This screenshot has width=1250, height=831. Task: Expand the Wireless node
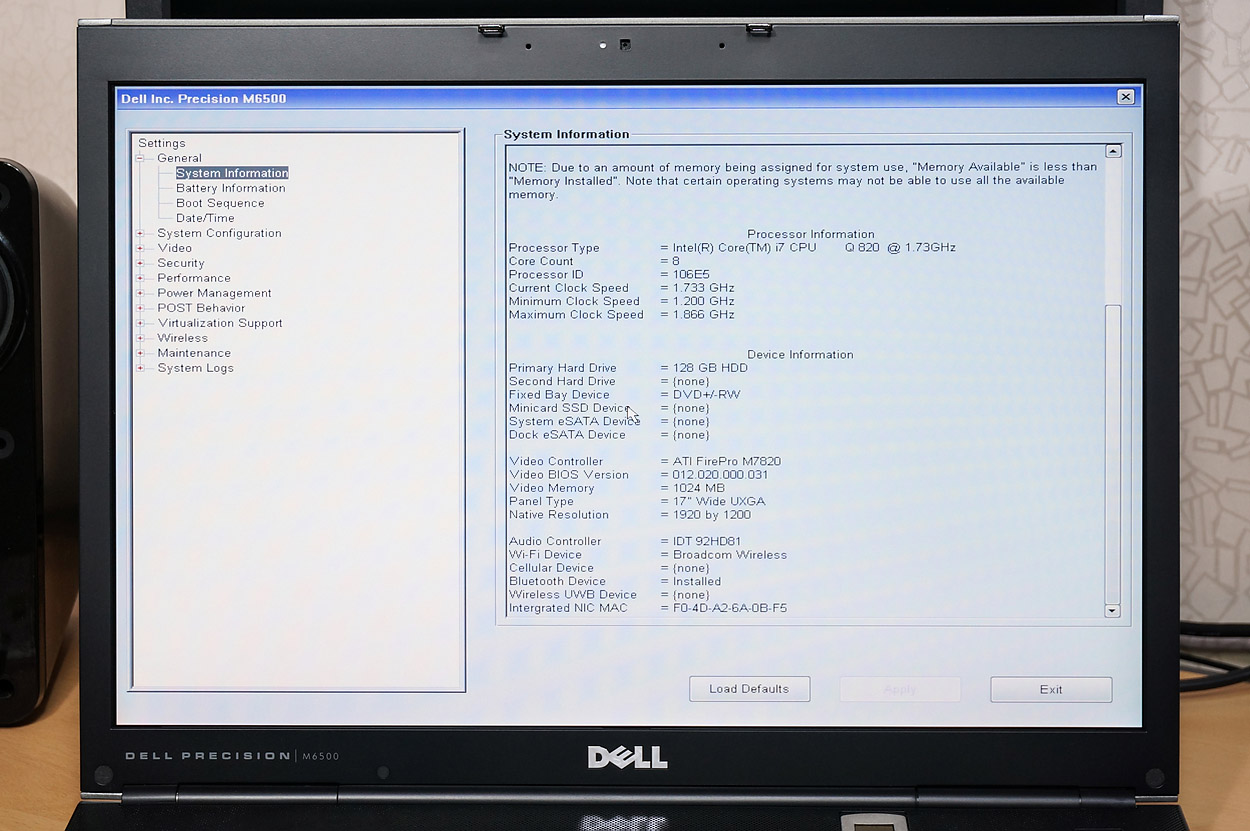[x=141, y=338]
